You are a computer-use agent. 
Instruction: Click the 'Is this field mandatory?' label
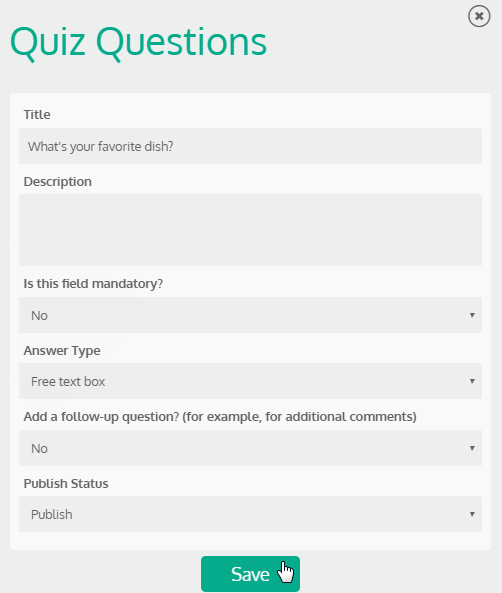point(93,284)
